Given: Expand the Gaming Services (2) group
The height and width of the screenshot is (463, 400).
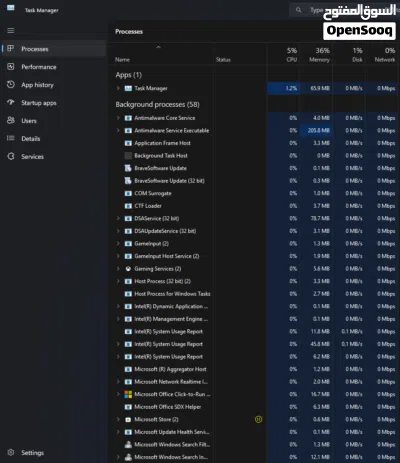Looking at the screenshot, I should (118, 269).
